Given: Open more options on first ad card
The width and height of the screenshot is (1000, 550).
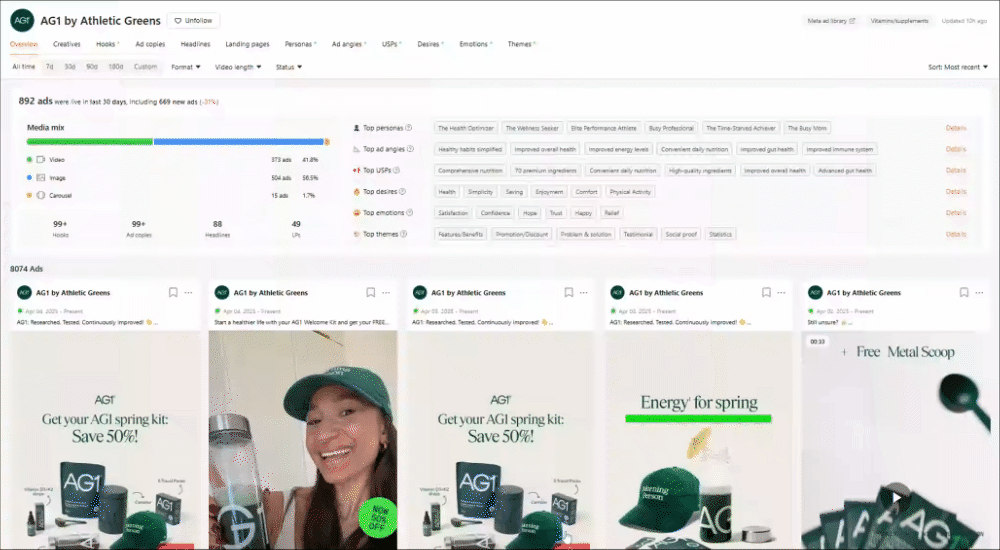Looking at the screenshot, I should coord(188,292).
